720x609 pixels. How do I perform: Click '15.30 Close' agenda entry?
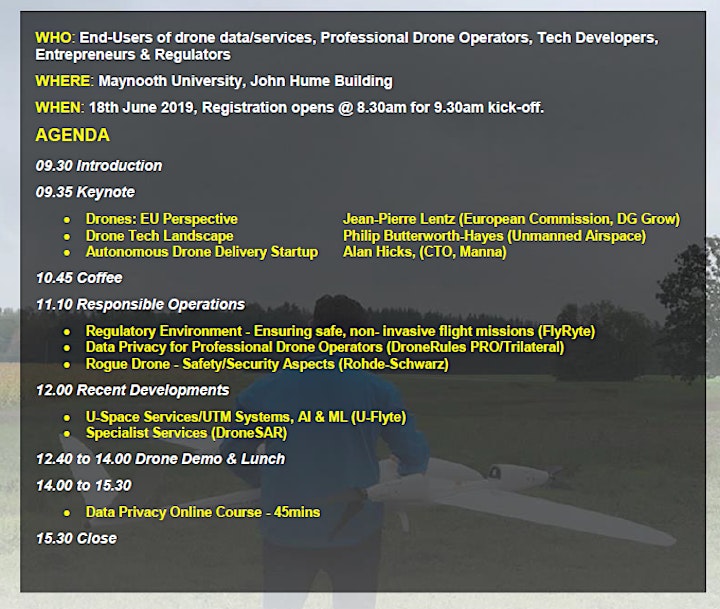76,538
